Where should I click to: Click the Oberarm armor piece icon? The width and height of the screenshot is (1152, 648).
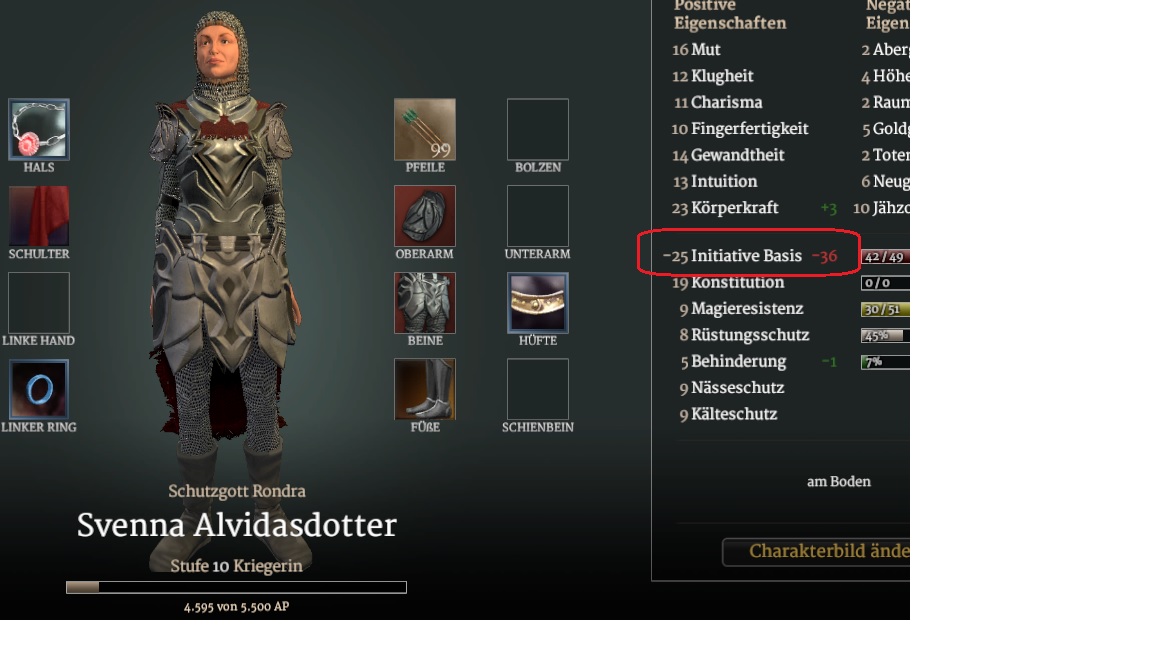pos(425,216)
